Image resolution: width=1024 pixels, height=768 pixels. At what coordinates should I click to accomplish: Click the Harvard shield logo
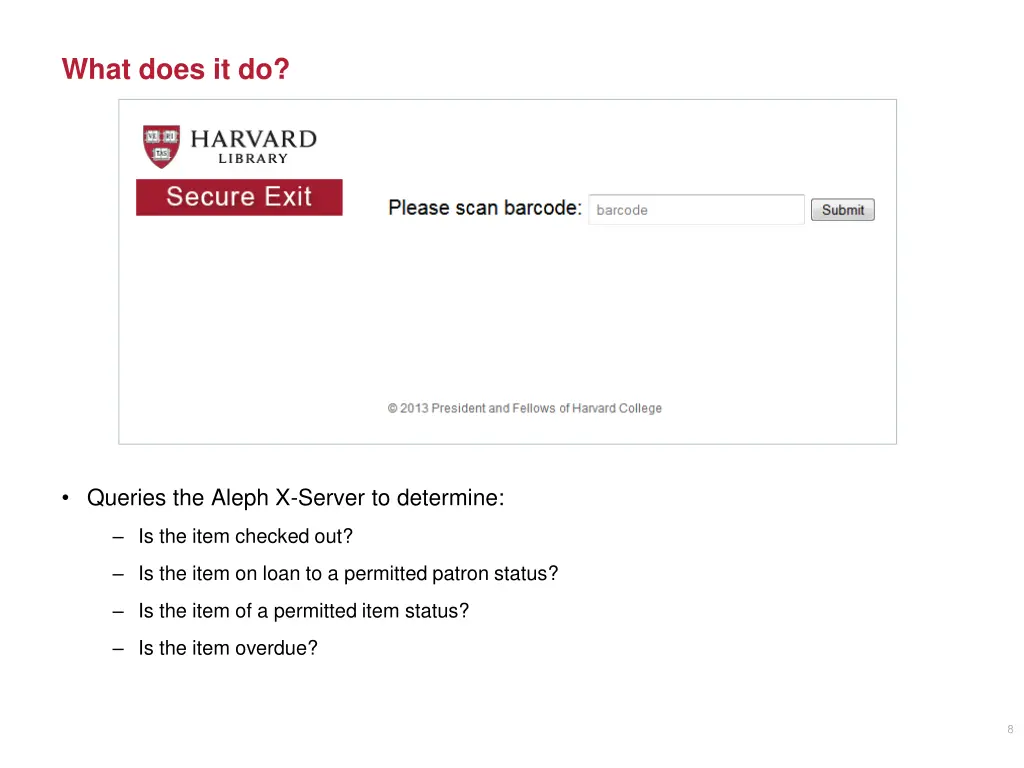pyautogui.click(x=161, y=146)
